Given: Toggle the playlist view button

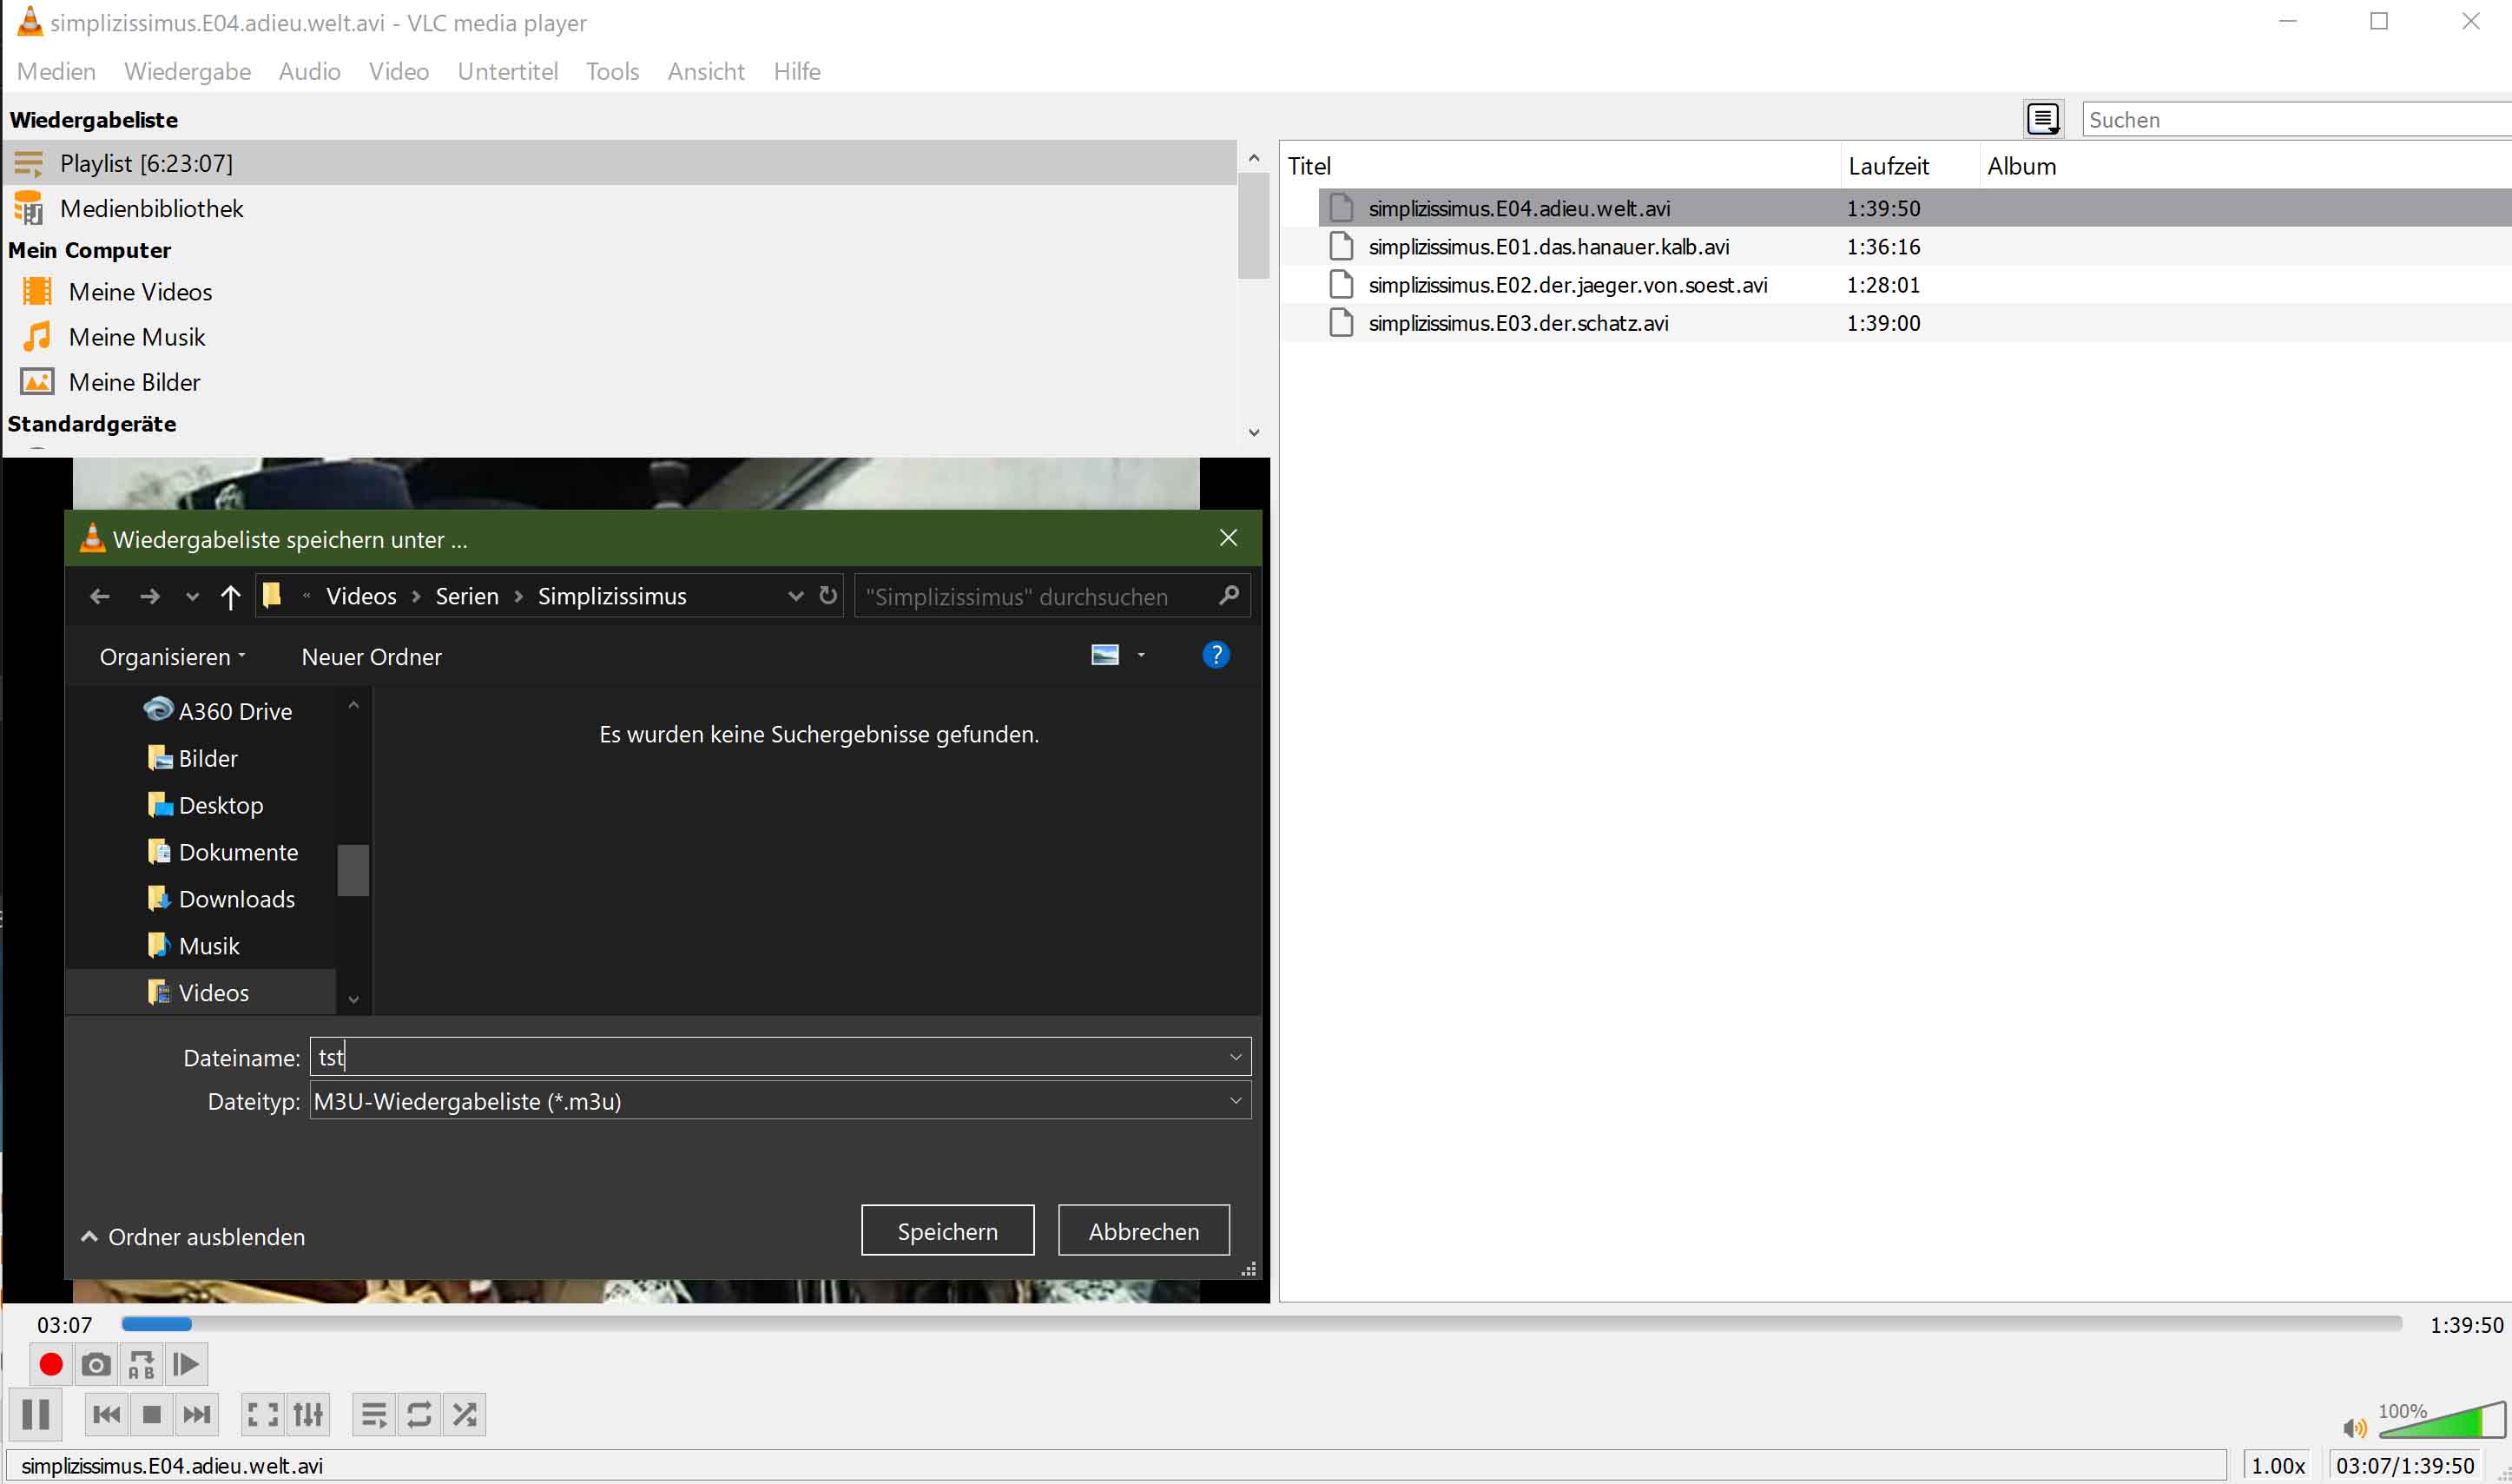Looking at the screenshot, I should (x=374, y=1414).
